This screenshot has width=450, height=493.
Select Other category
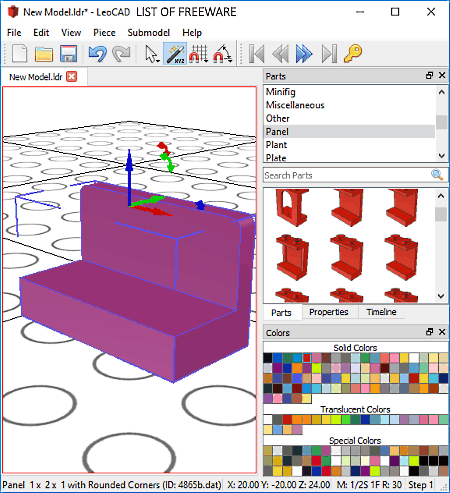coord(349,118)
